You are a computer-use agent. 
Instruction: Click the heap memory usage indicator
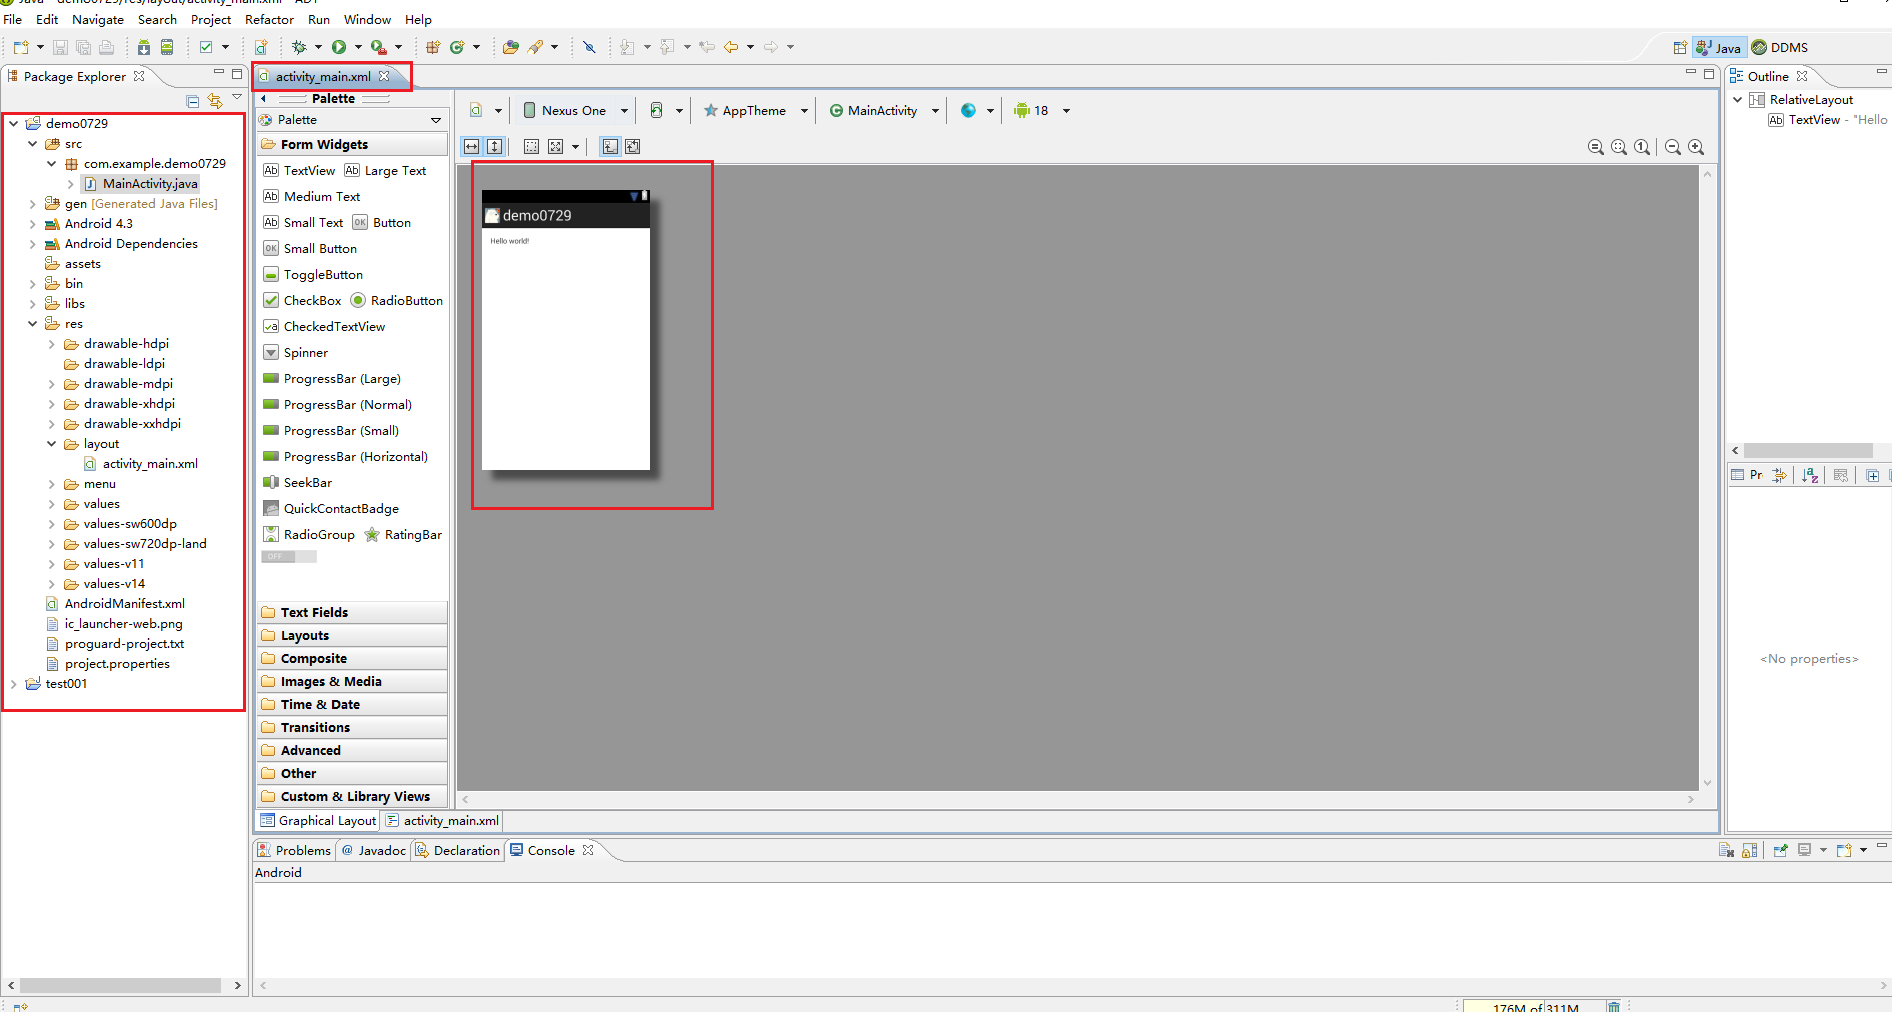(1537, 1006)
